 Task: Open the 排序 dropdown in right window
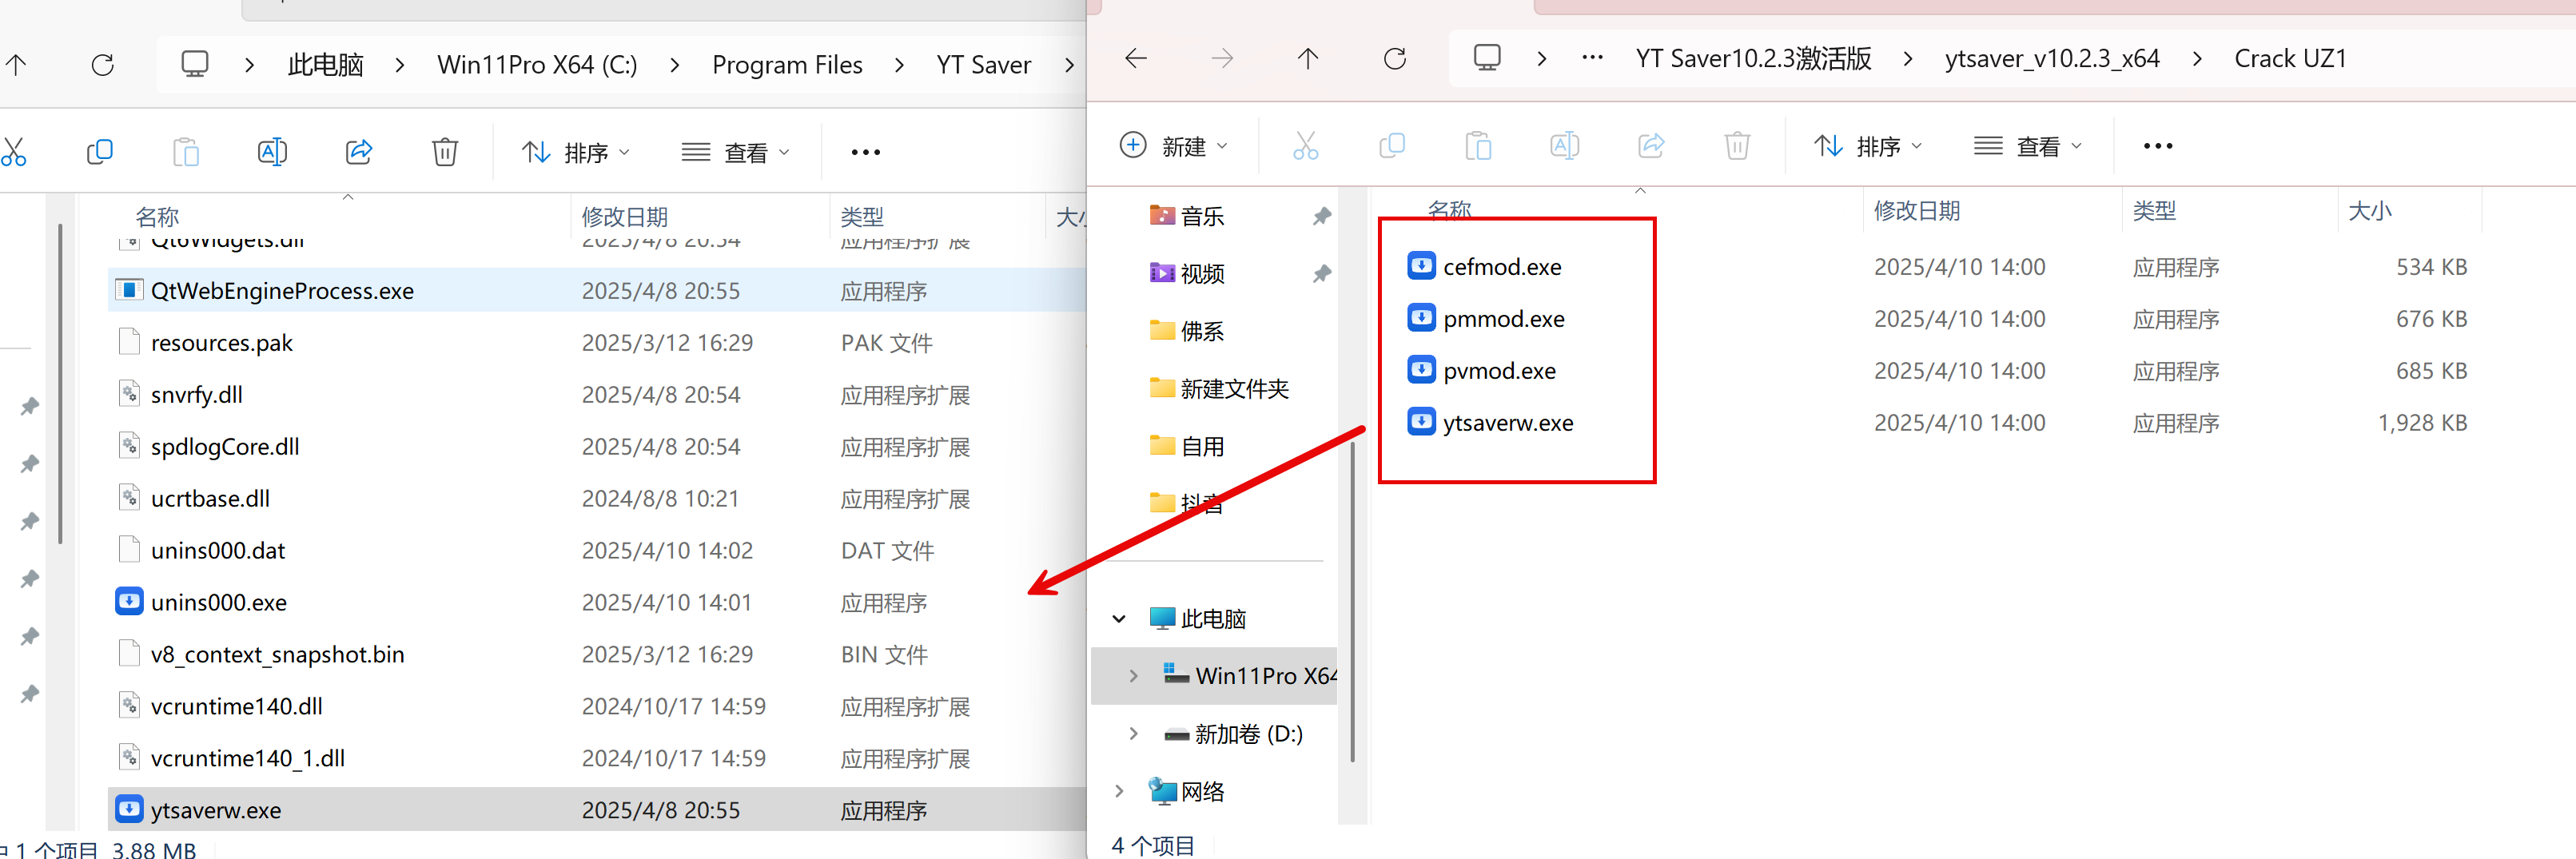[1868, 146]
